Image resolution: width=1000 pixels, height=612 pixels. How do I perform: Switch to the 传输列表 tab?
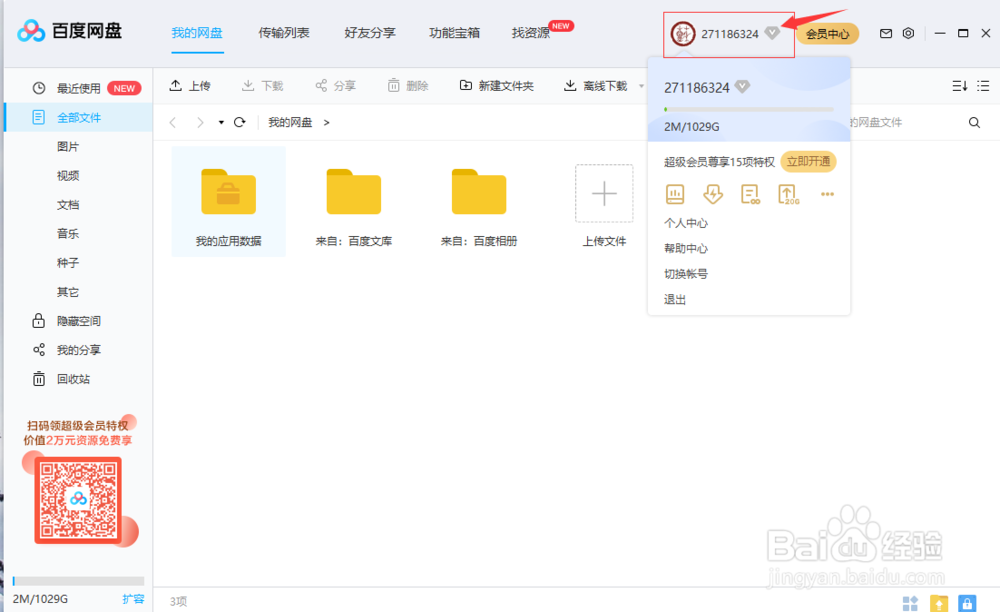pyautogui.click(x=283, y=32)
